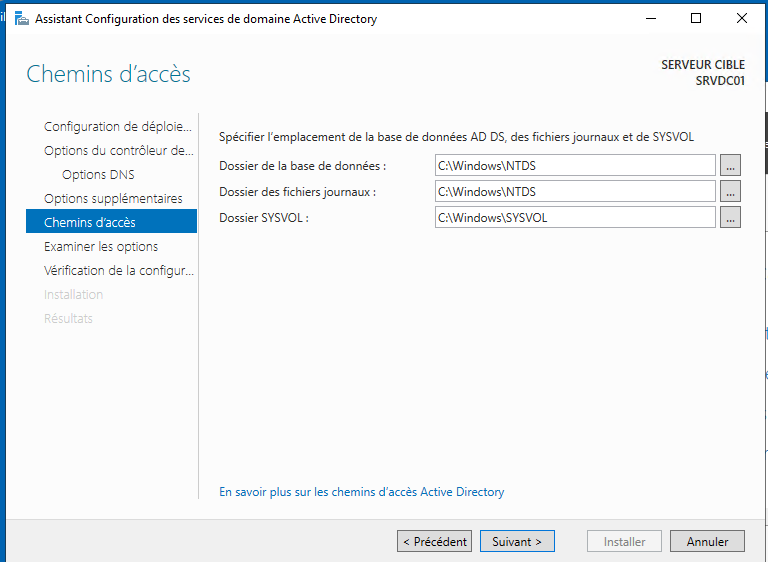
Task: Continue with the Suivant button
Action: pyautogui.click(x=517, y=541)
